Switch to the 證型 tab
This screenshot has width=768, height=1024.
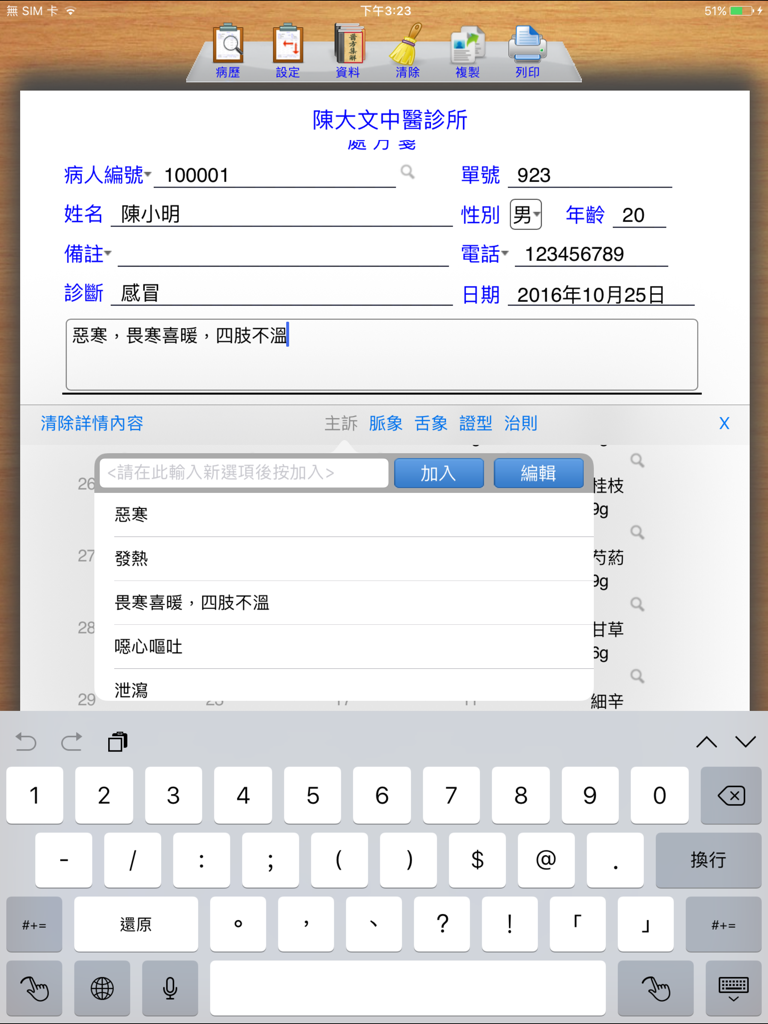click(x=476, y=423)
